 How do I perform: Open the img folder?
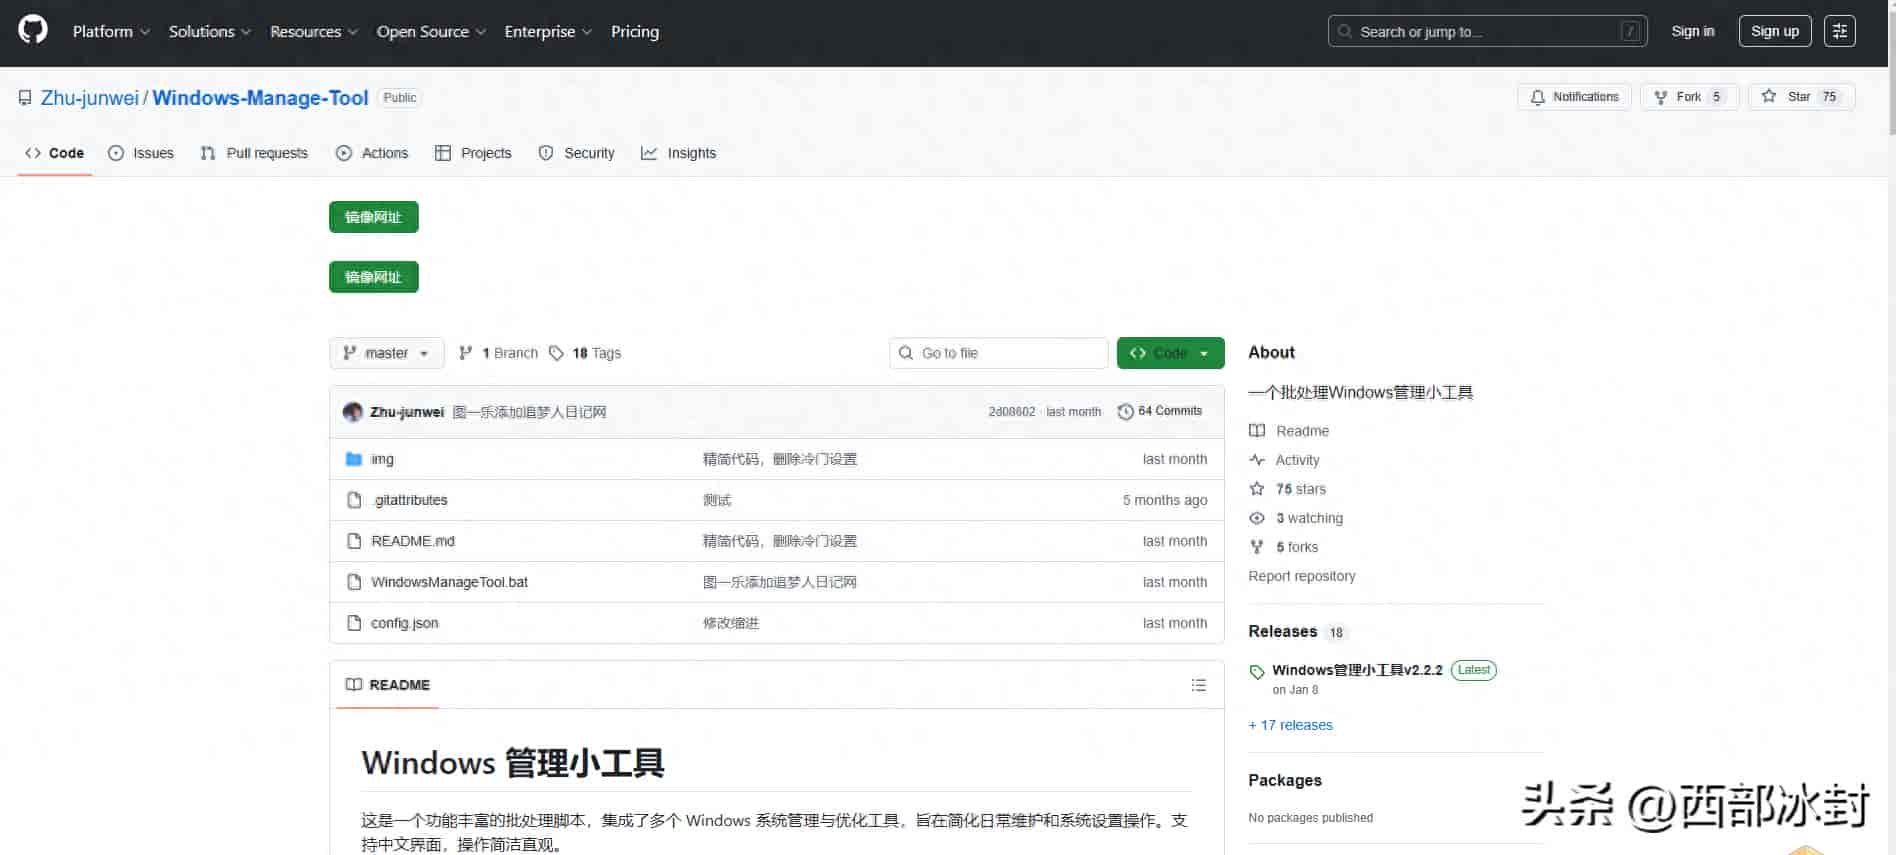click(382, 459)
